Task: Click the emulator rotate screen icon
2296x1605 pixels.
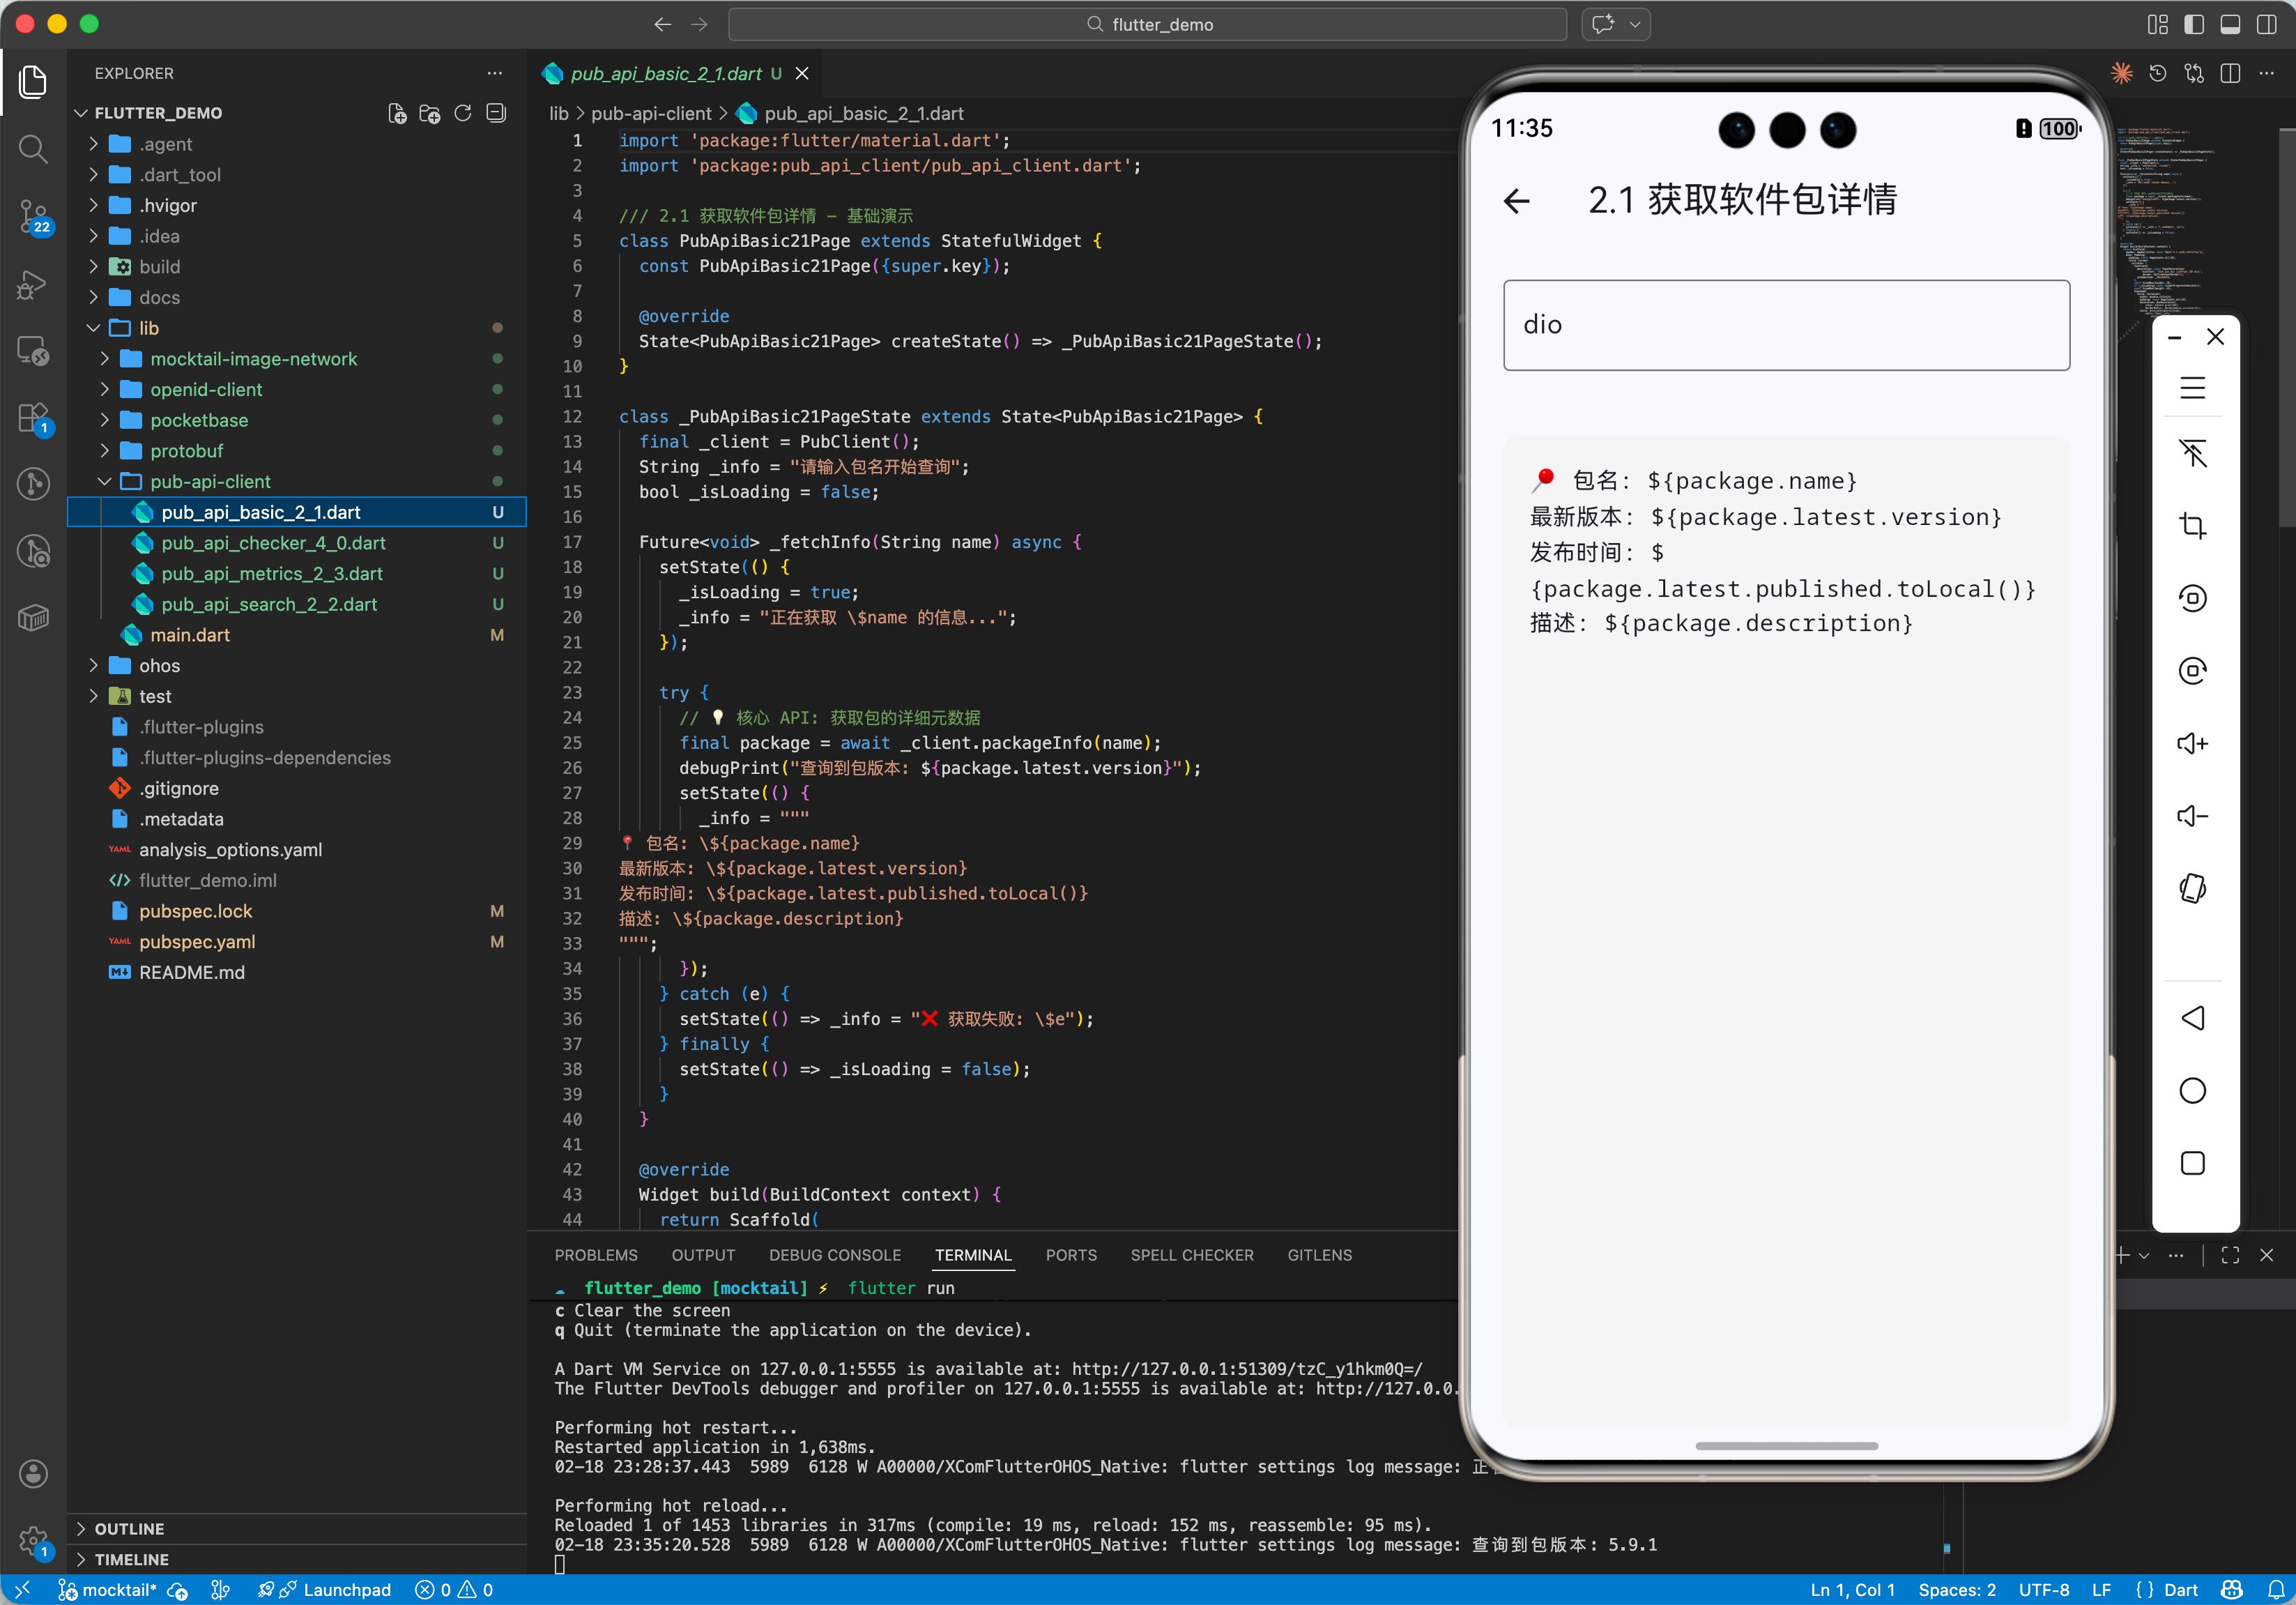Action: [2192, 888]
